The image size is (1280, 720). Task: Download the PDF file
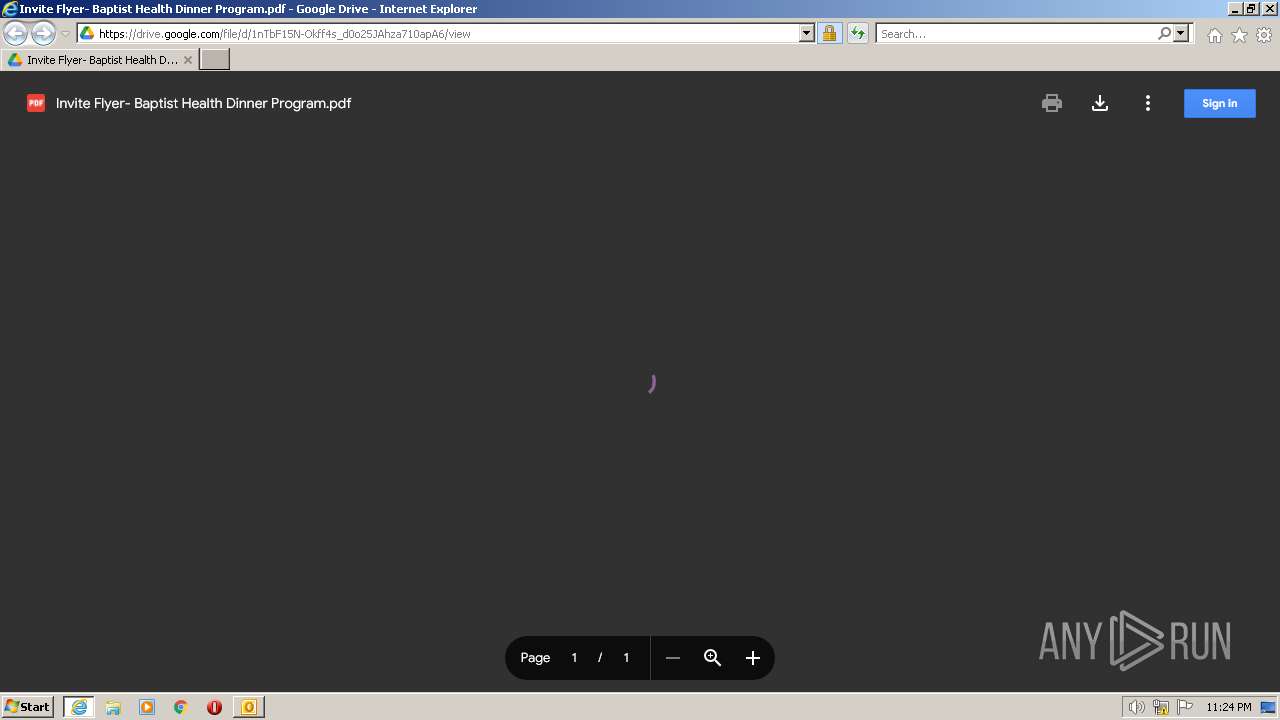(x=1100, y=103)
